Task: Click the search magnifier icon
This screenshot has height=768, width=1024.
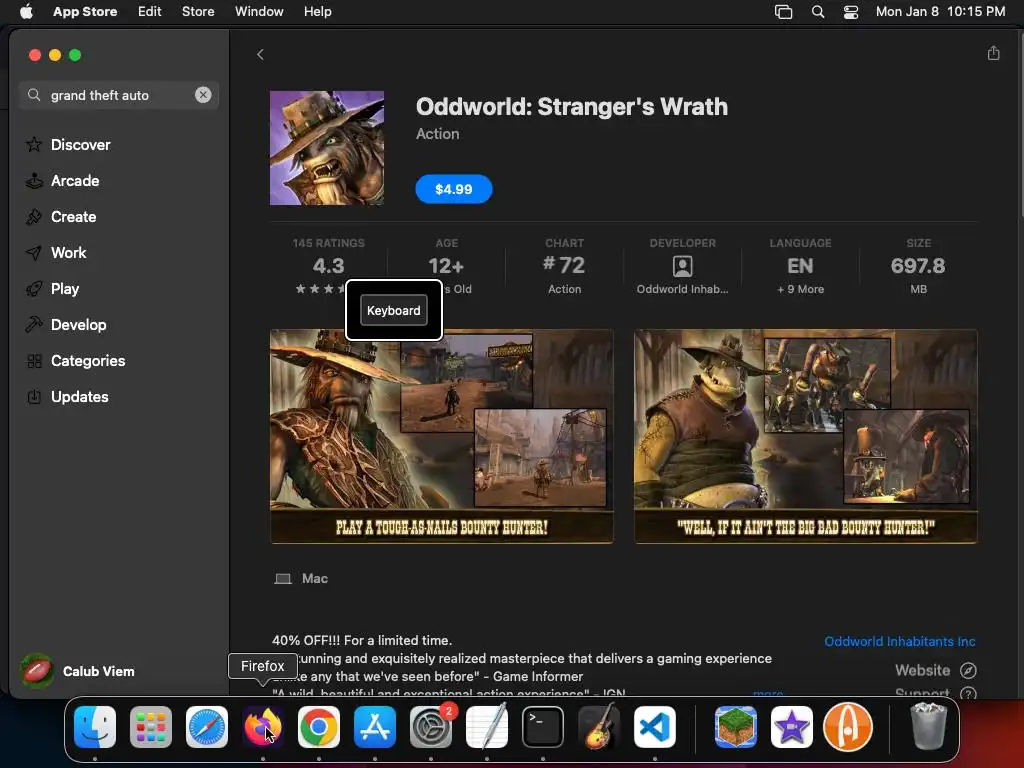Action: click(34, 95)
